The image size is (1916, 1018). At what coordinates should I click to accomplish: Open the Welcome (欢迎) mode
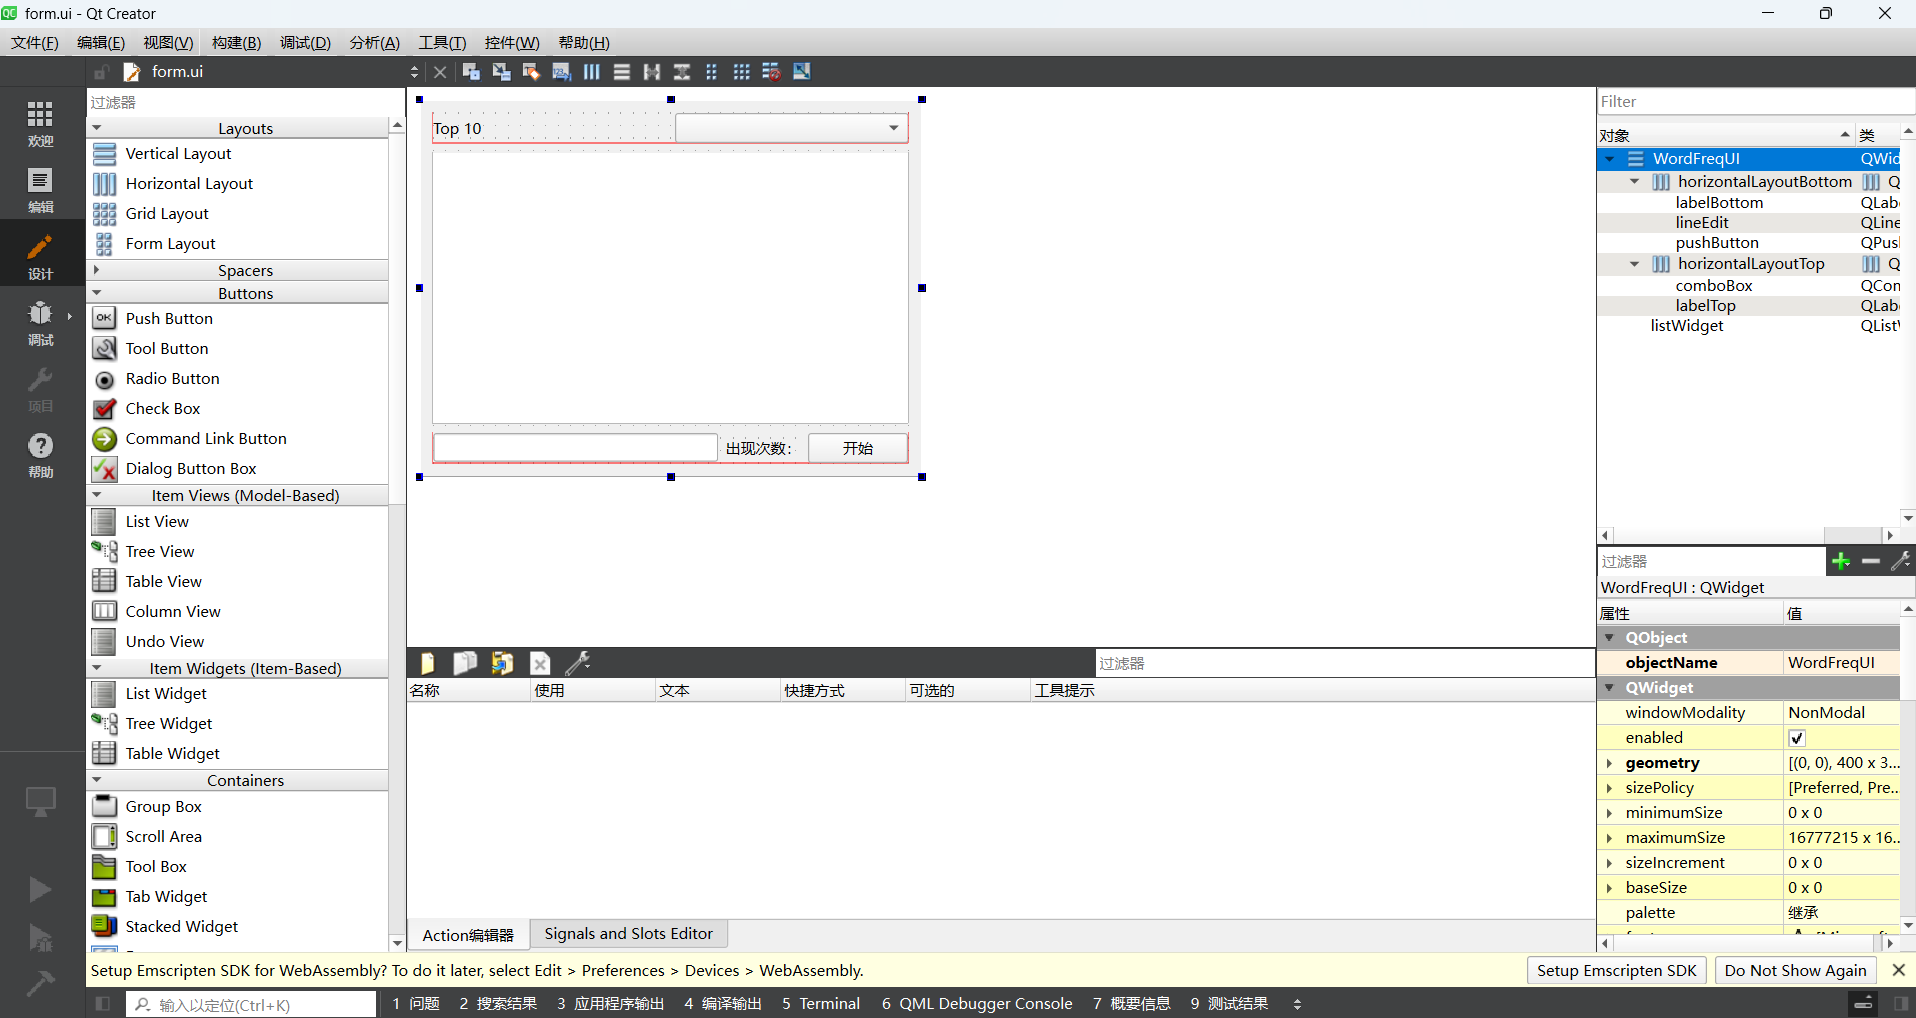tap(40, 124)
